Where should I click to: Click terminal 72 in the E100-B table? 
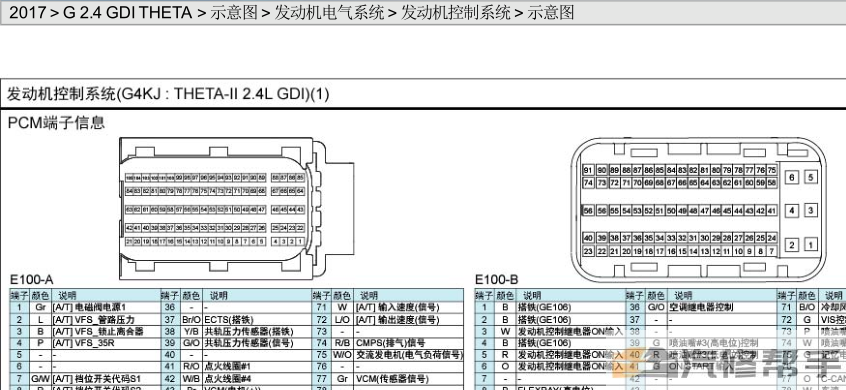coord(786,319)
